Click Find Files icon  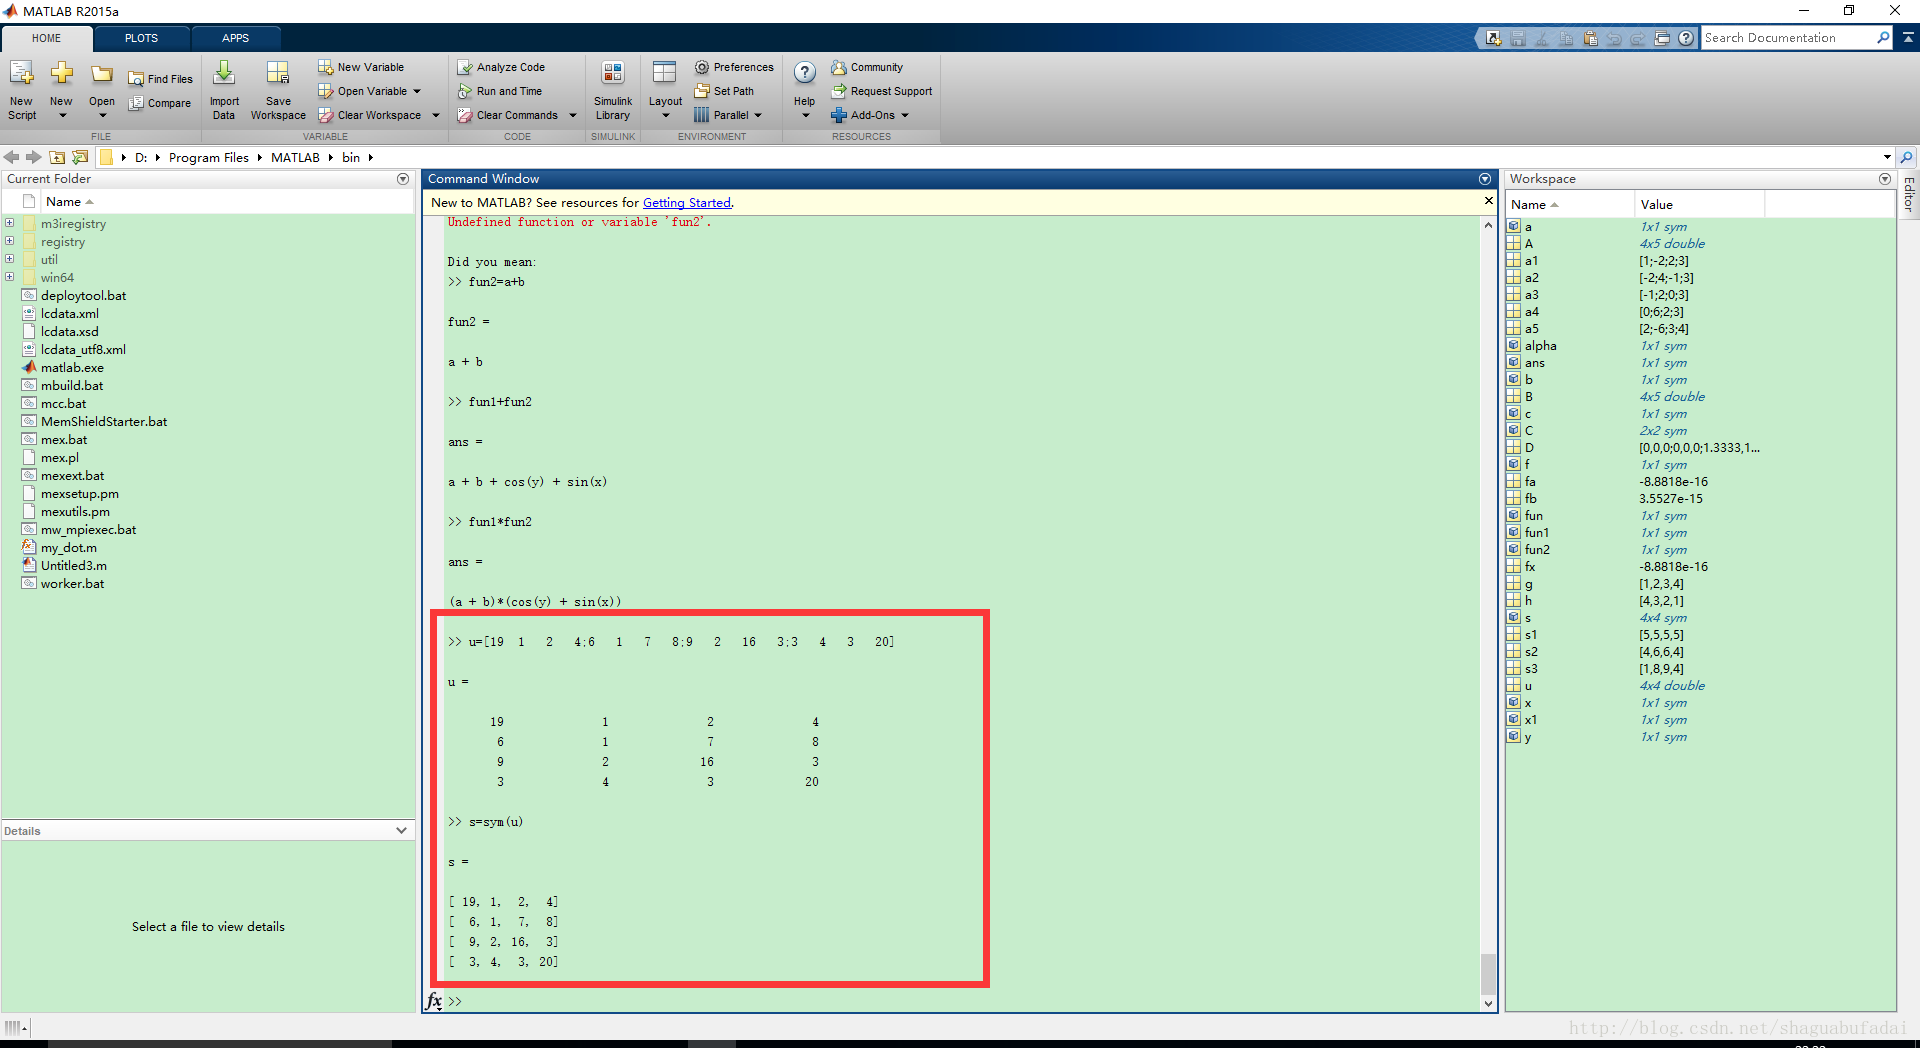[136, 79]
